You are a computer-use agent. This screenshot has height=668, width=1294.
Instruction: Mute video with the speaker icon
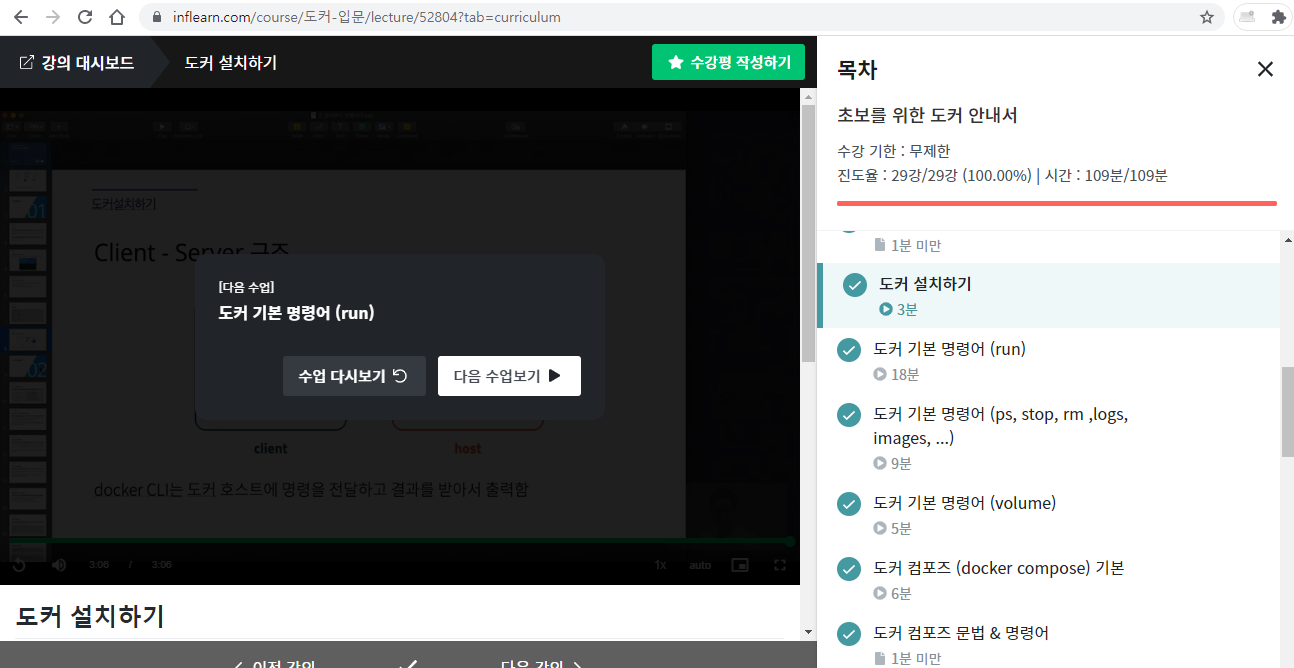coord(59,565)
